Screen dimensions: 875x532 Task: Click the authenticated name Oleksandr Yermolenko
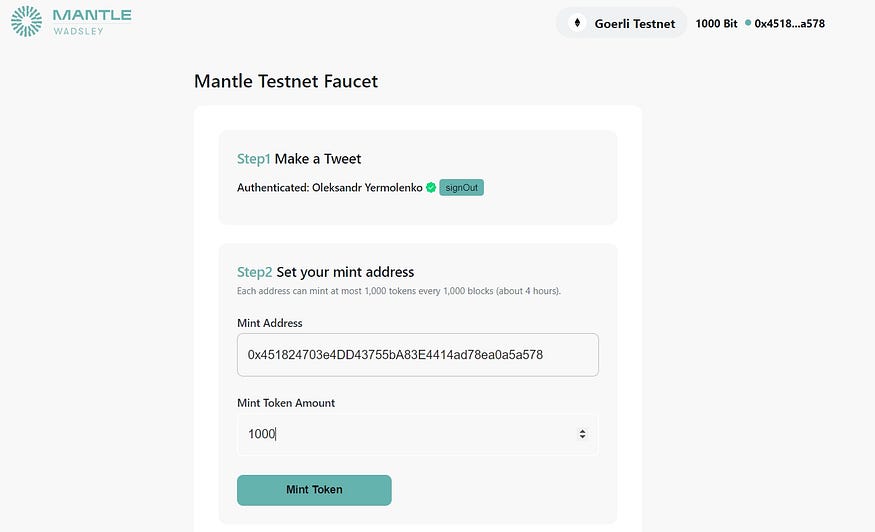pos(367,187)
